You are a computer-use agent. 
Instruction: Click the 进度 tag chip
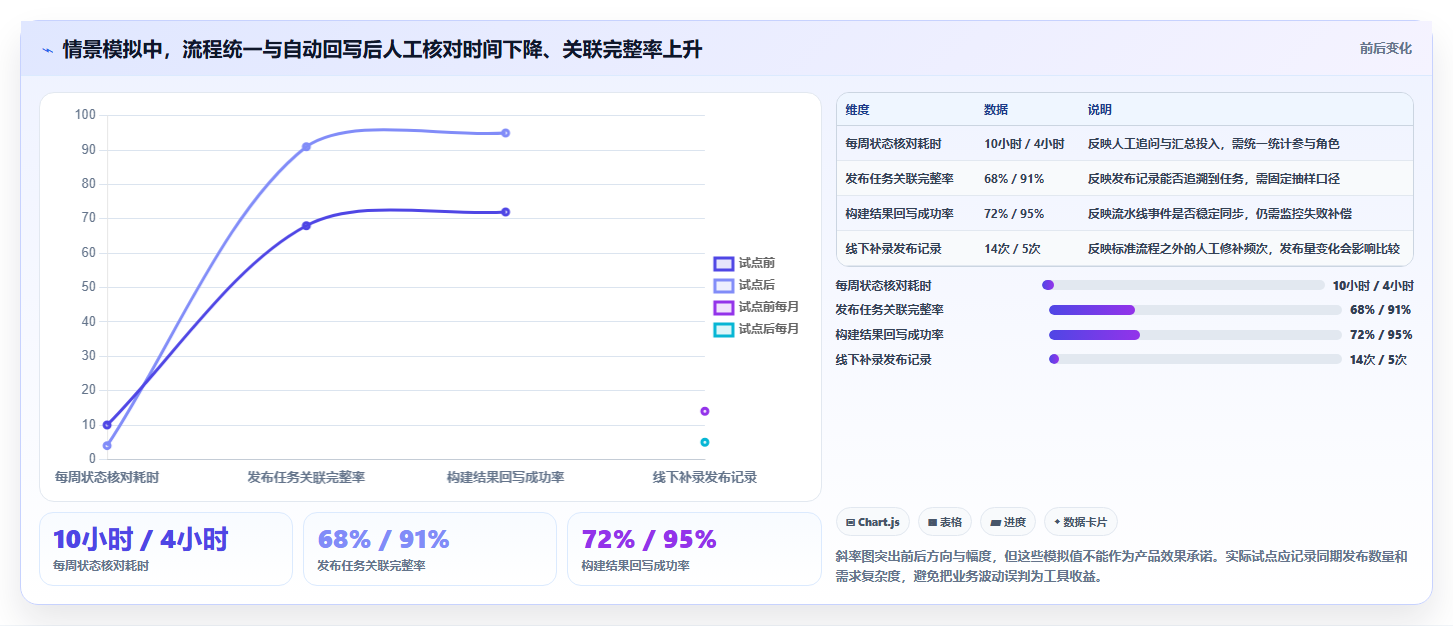(x=1008, y=522)
